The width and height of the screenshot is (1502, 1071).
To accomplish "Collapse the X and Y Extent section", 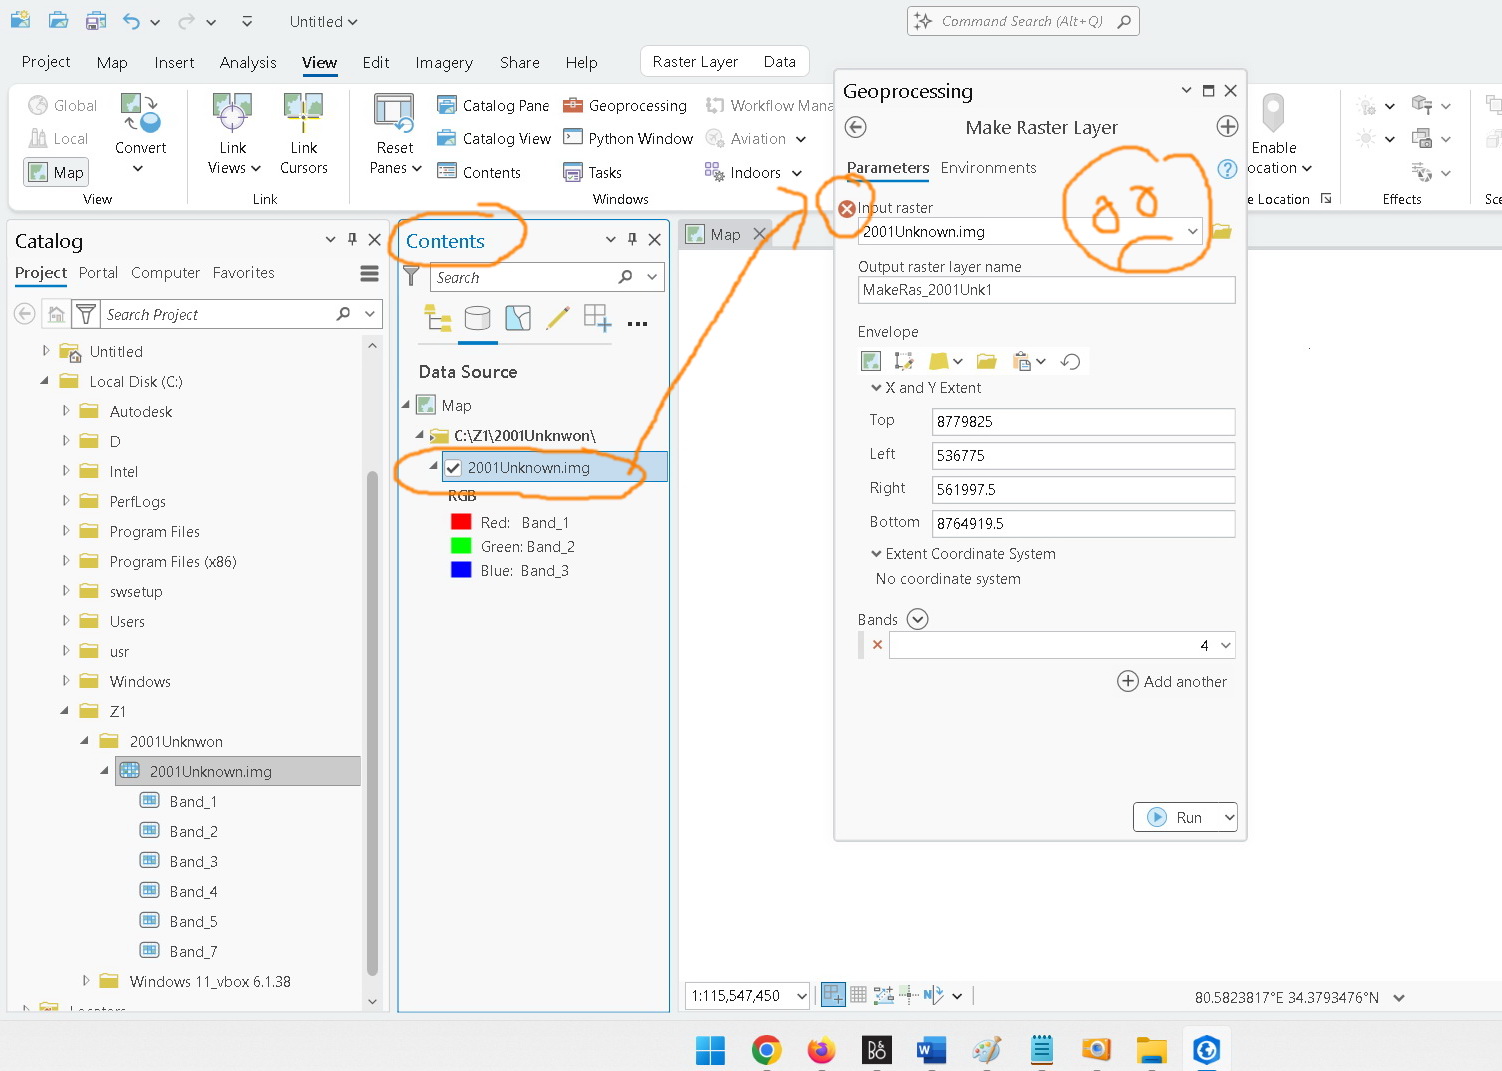I will [x=876, y=388].
